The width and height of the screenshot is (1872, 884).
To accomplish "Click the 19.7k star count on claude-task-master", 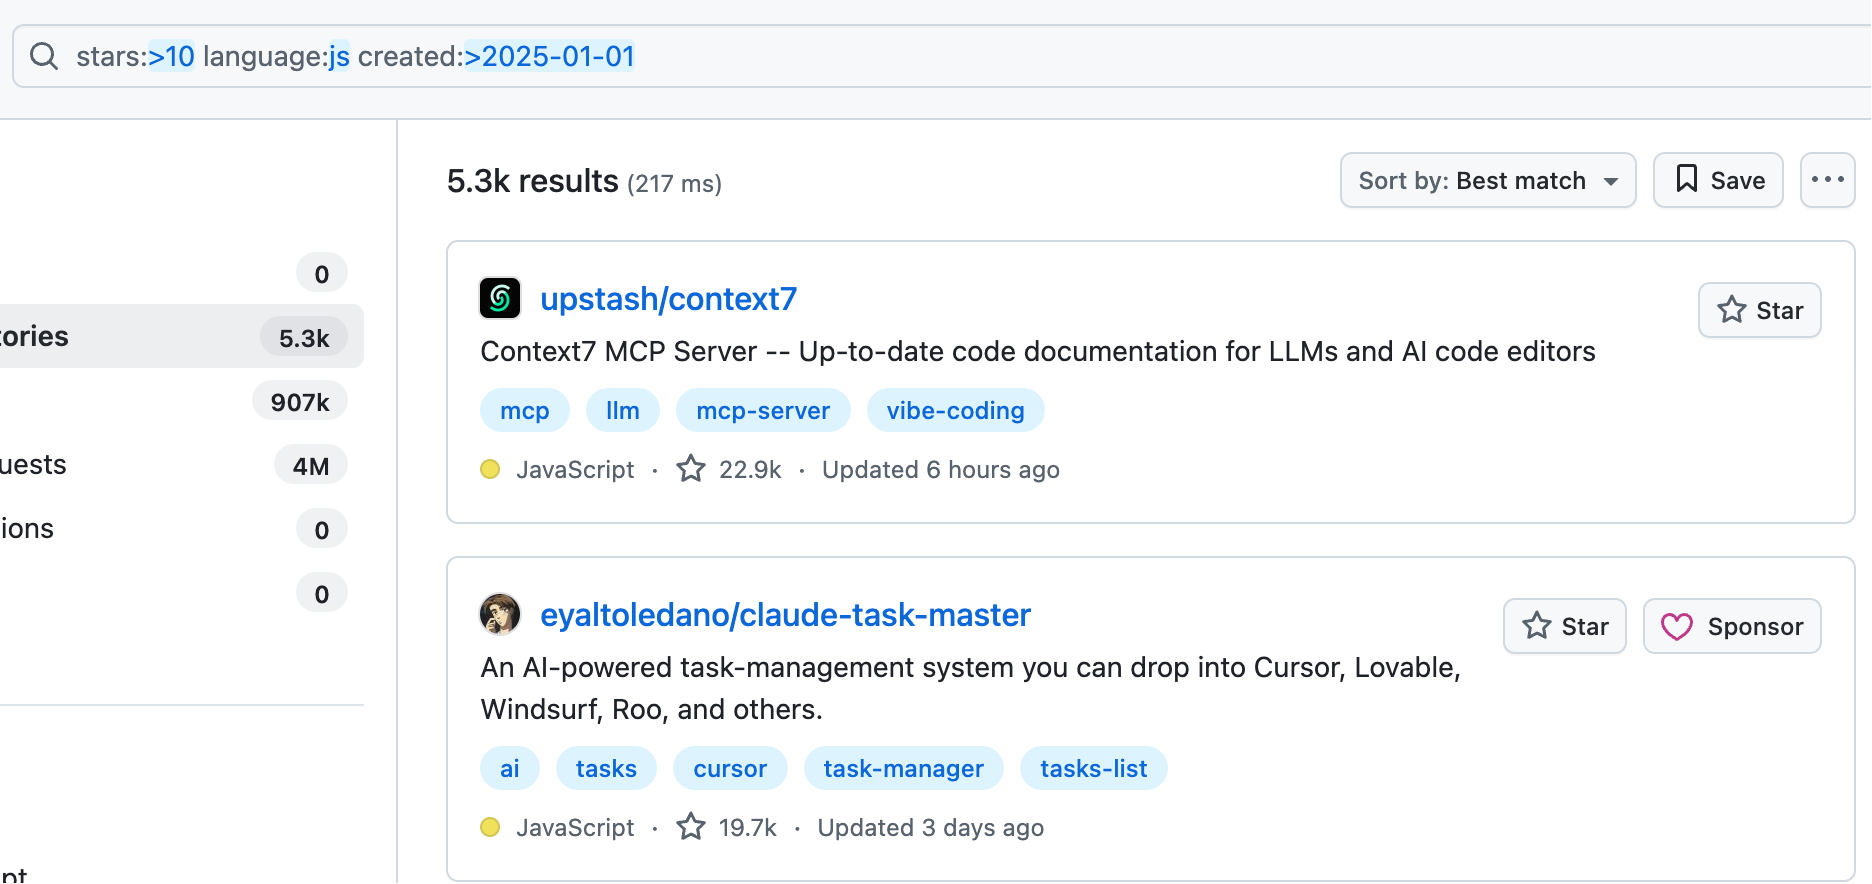I will [727, 828].
